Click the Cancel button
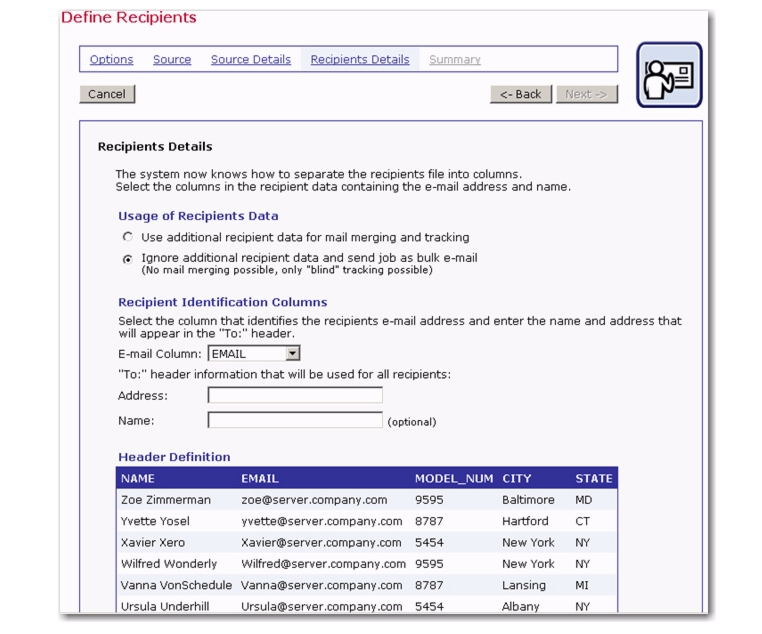Viewport: 762px width, 634px height. (x=107, y=94)
